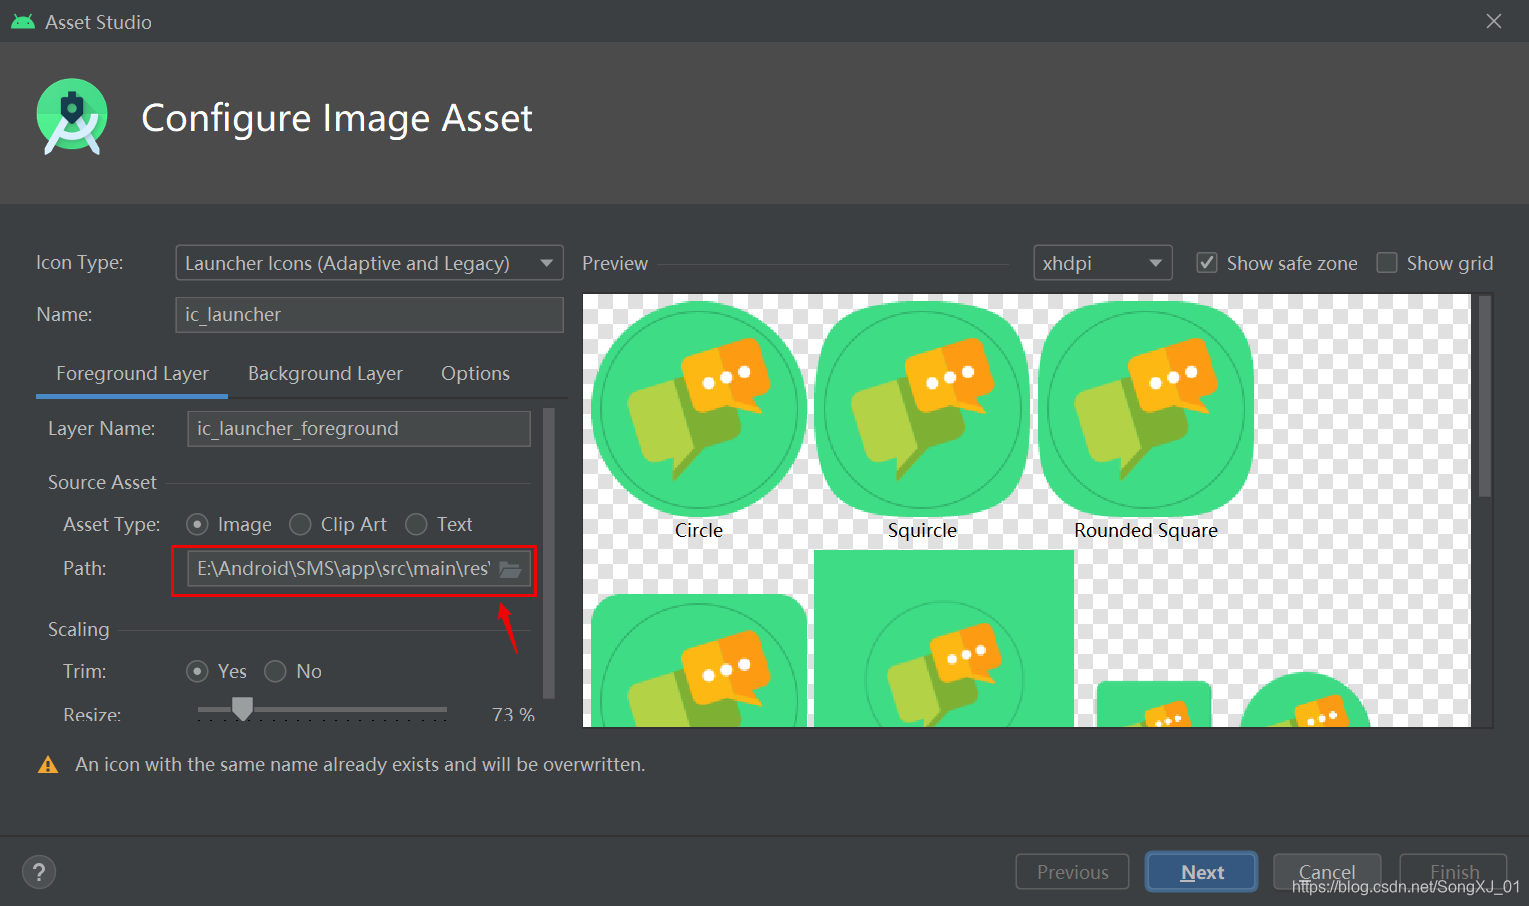Screen dimensions: 1529x906
Task: Click the Preview label
Action: coord(615,263)
